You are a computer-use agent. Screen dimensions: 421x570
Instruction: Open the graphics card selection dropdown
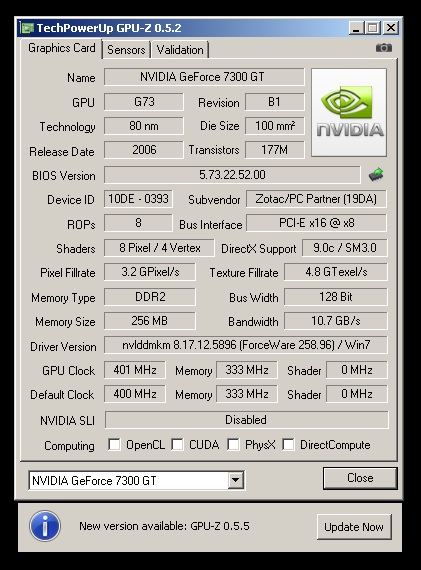tap(235, 480)
